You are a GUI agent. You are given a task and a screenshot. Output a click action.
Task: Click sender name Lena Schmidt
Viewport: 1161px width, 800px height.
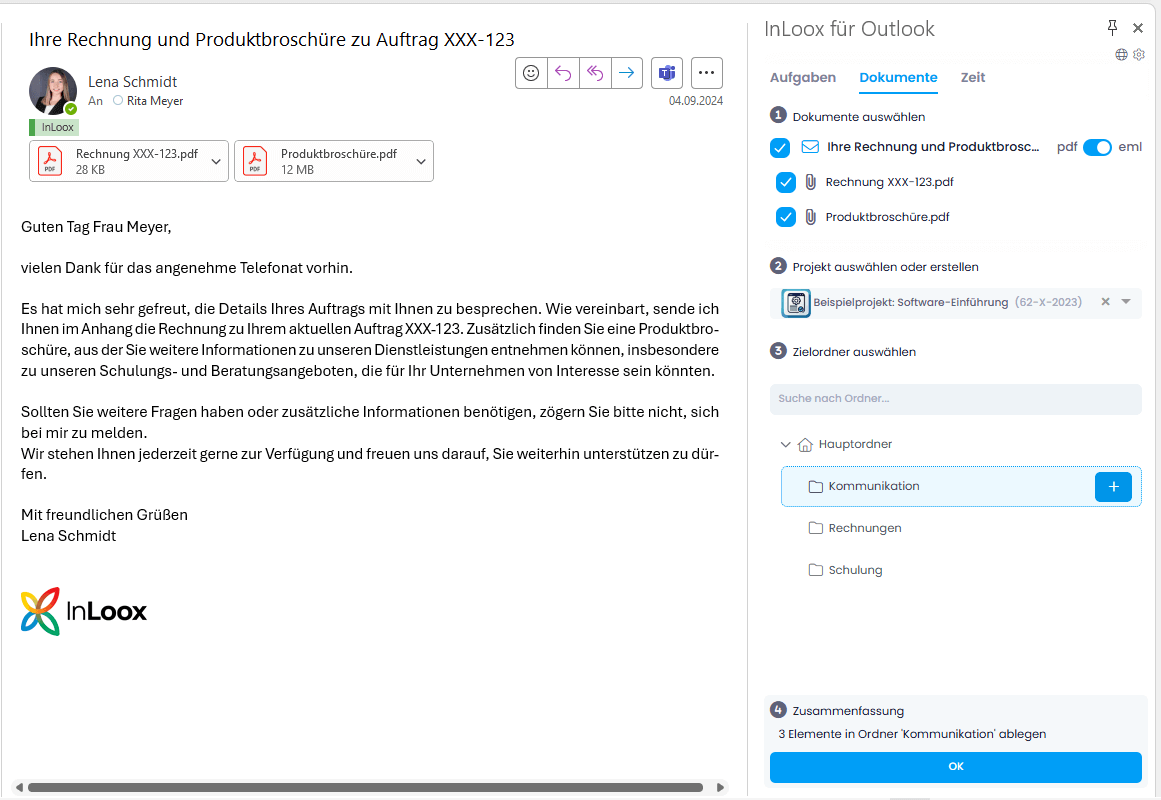pos(133,82)
